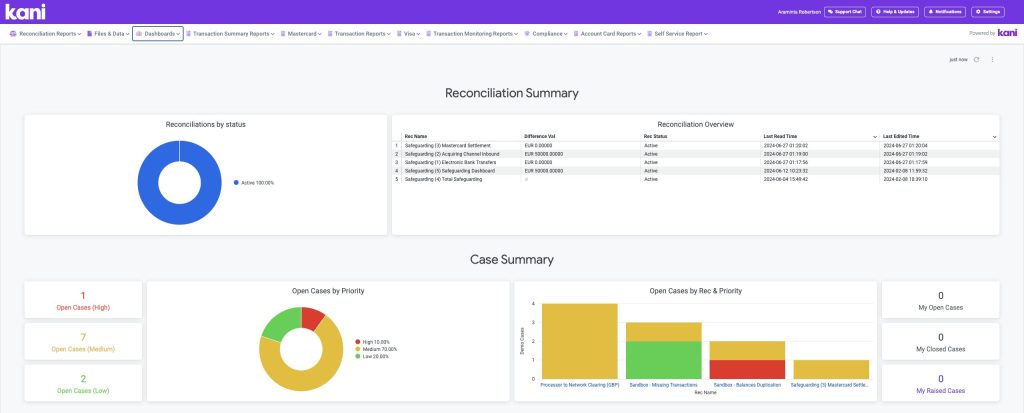Open the Dashboards menu

[158, 34]
